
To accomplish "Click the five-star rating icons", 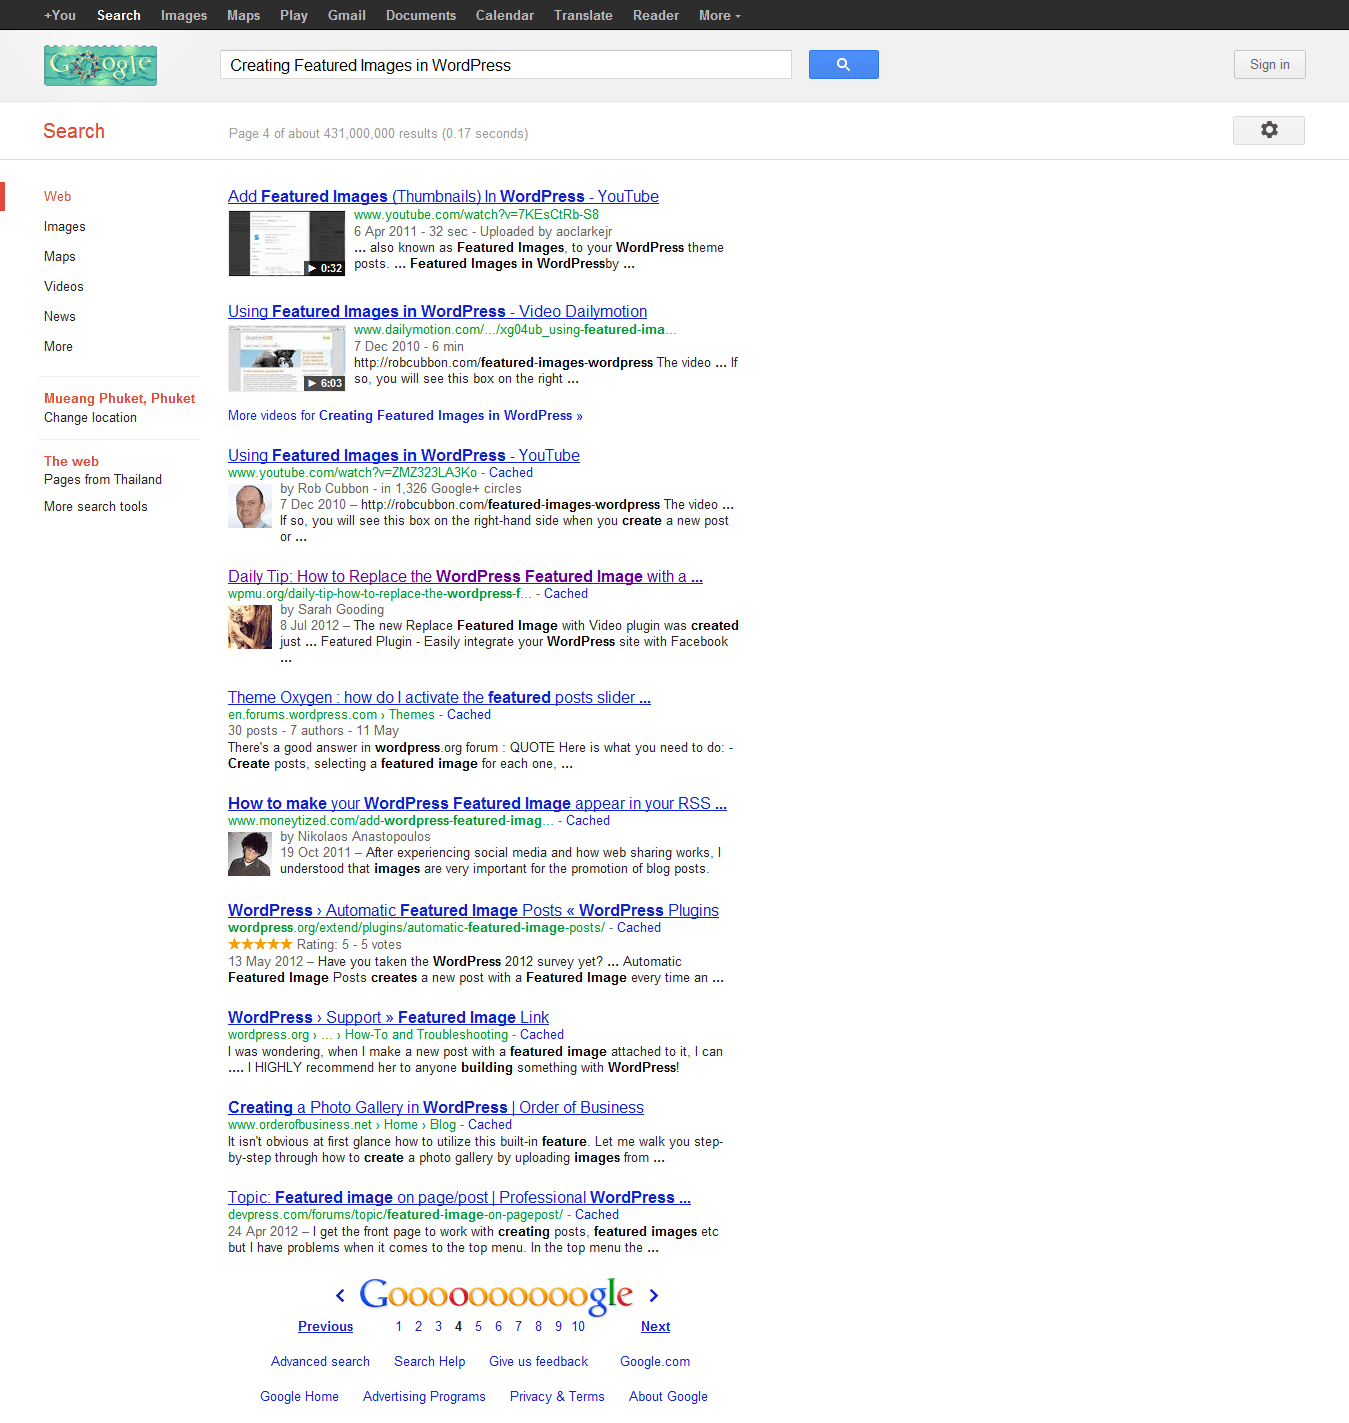I will tap(260, 944).
